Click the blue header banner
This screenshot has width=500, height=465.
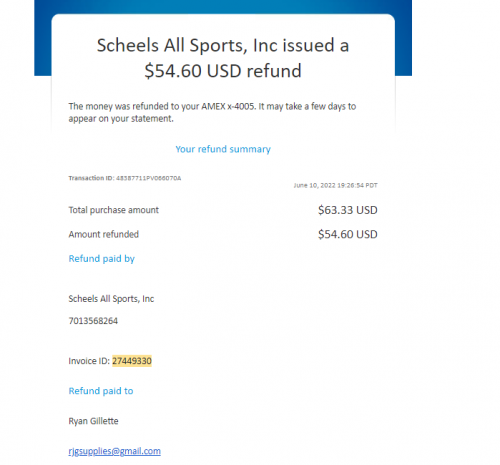click(x=223, y=7)
